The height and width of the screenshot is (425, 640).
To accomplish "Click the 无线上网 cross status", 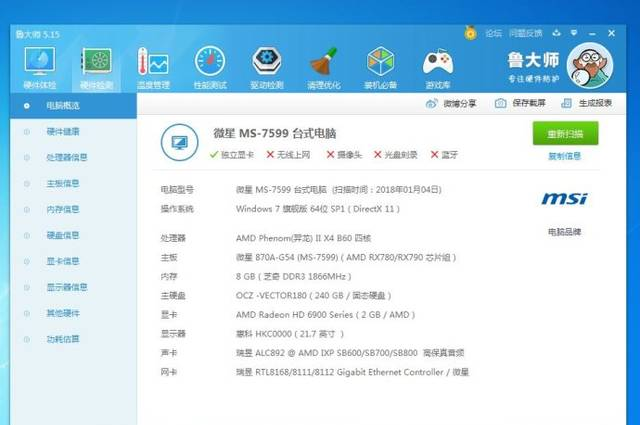I will point(288,155).
